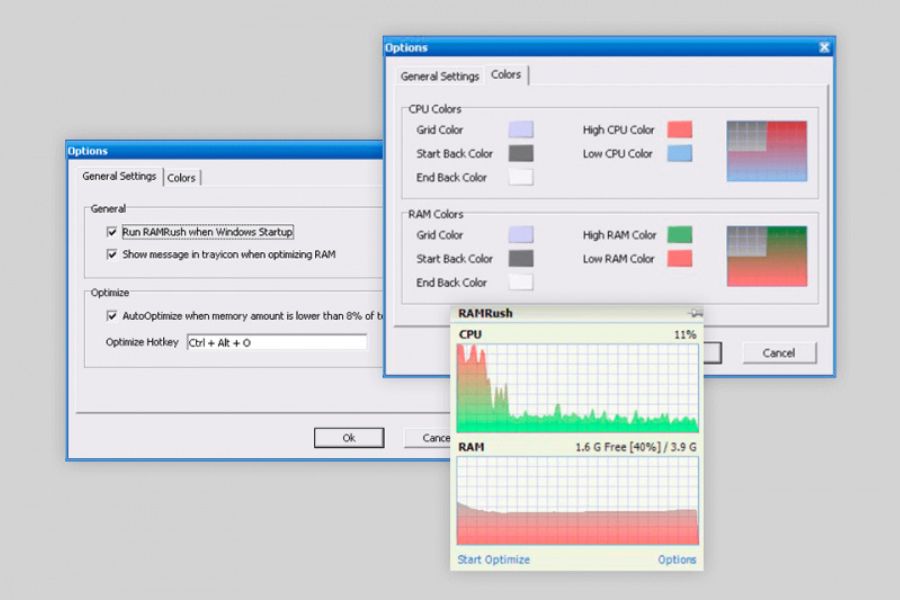Open the Options link in RAMRush widget
This screenshot has width=900, height=600.
(x=677, y=560)
